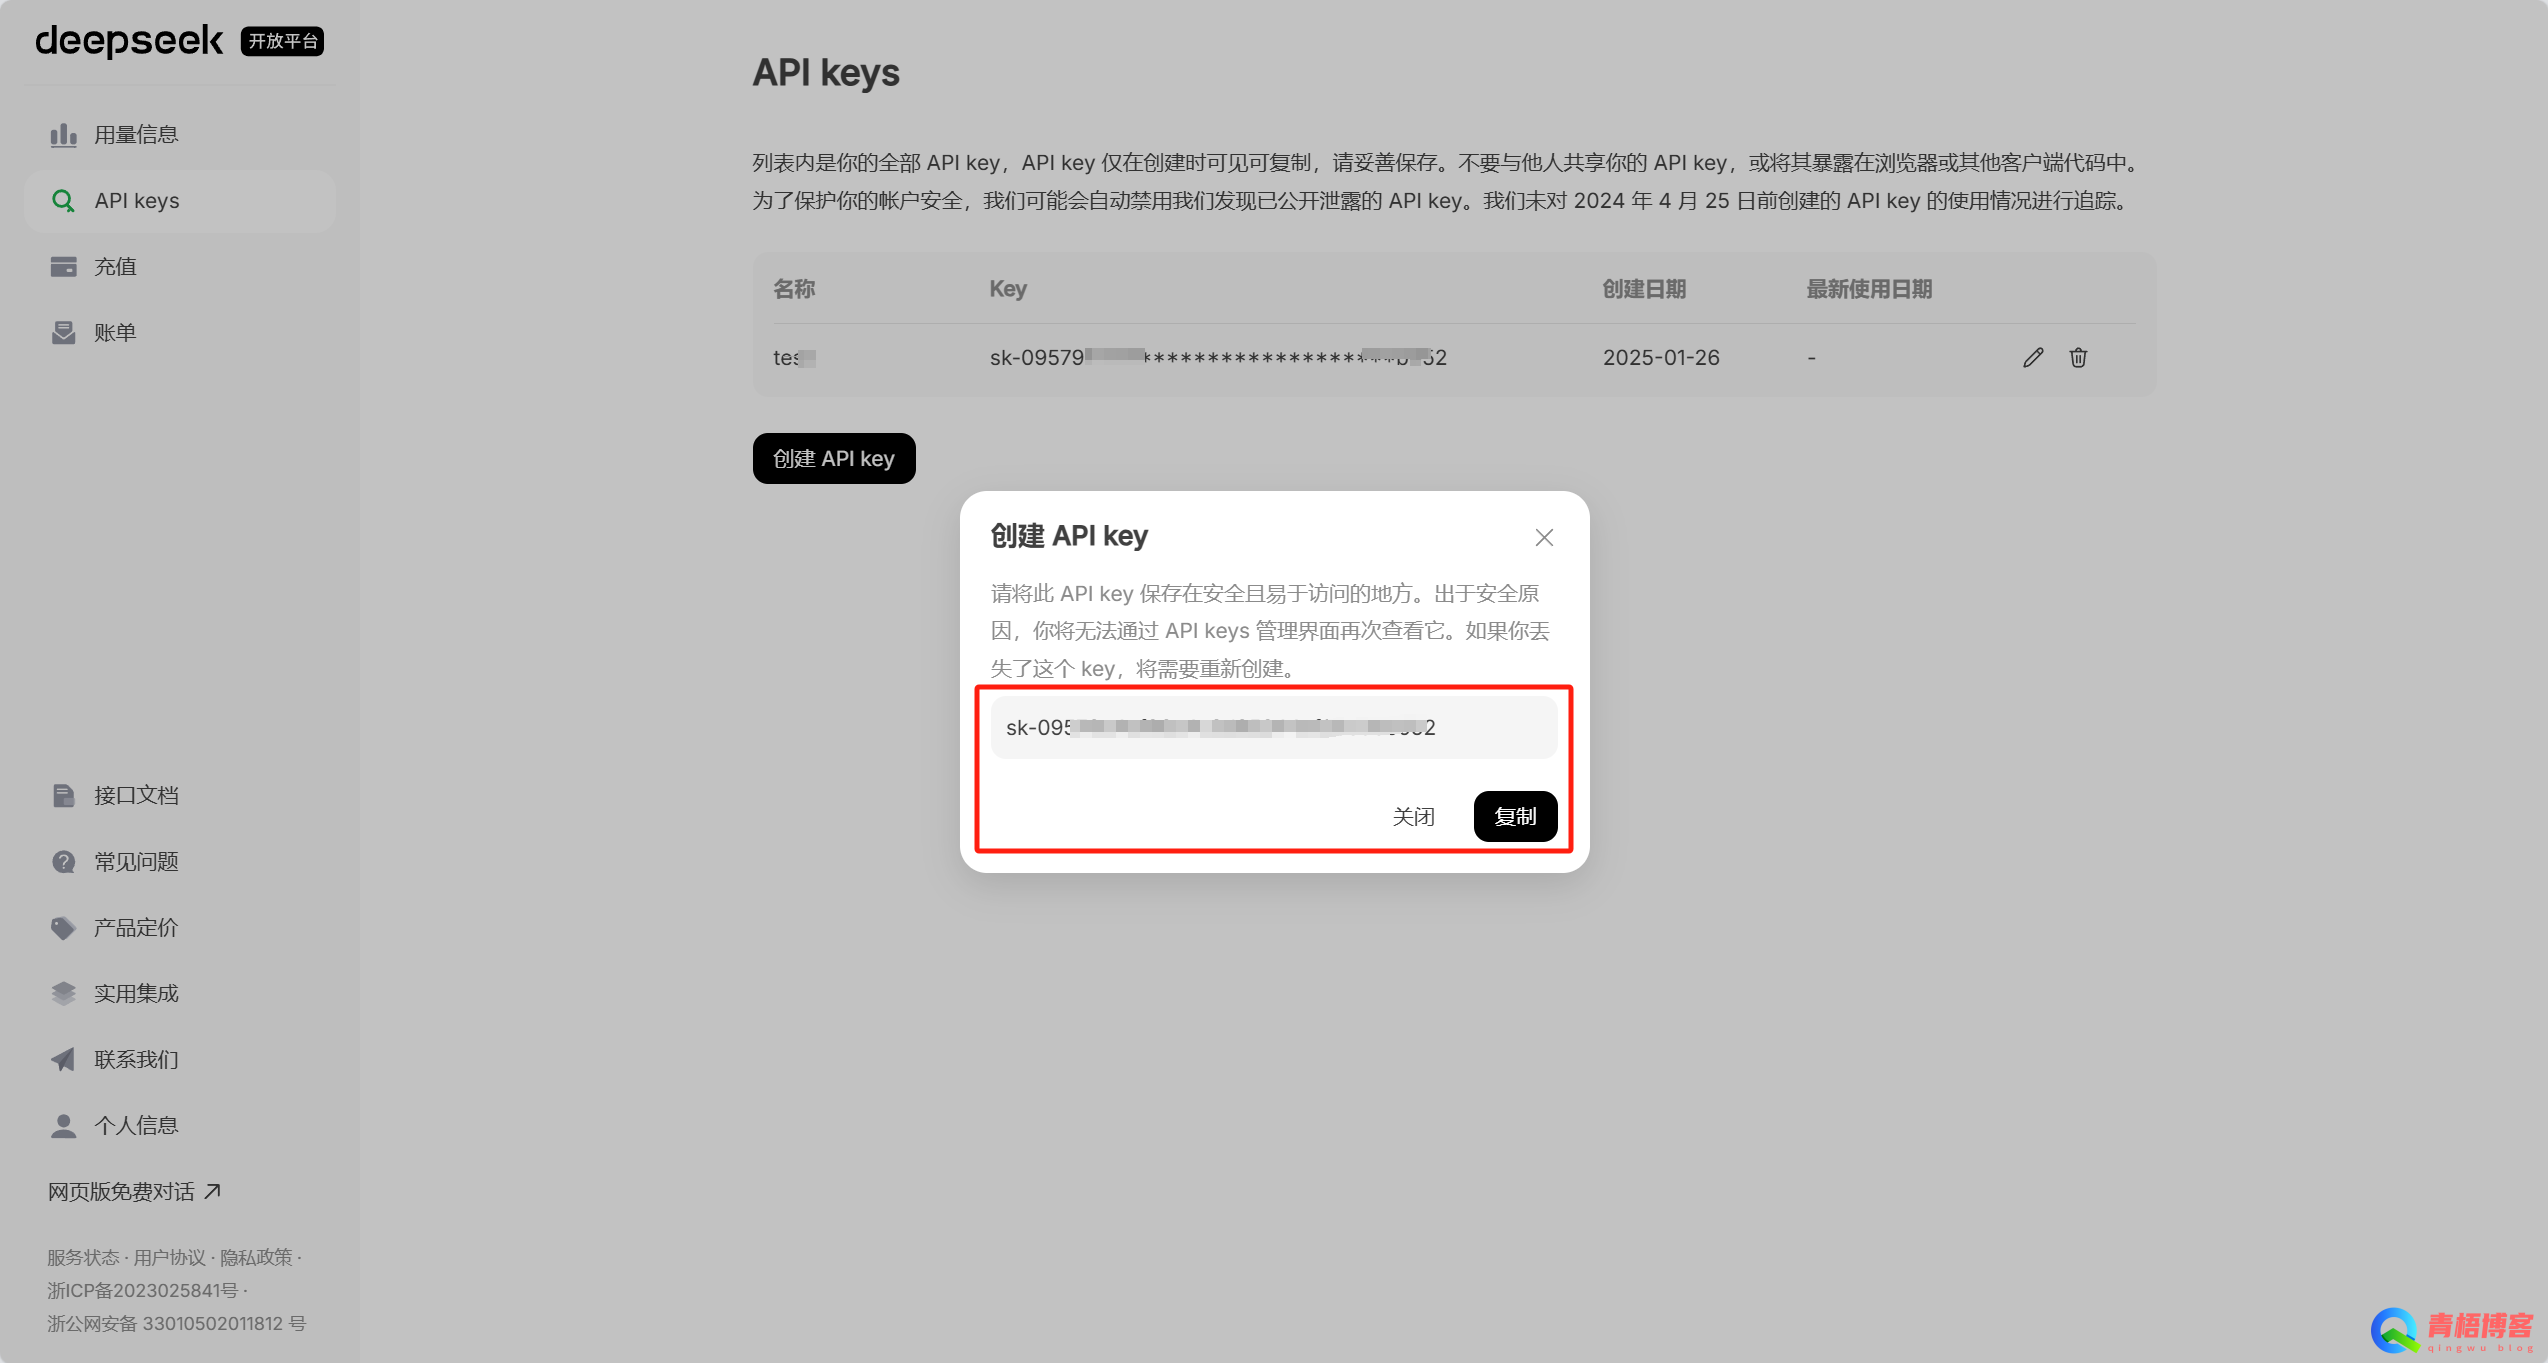Click the document icon beside 接口文档
The height and width of the screenshot is (1363, 2548).
click(x=63, y=796)
